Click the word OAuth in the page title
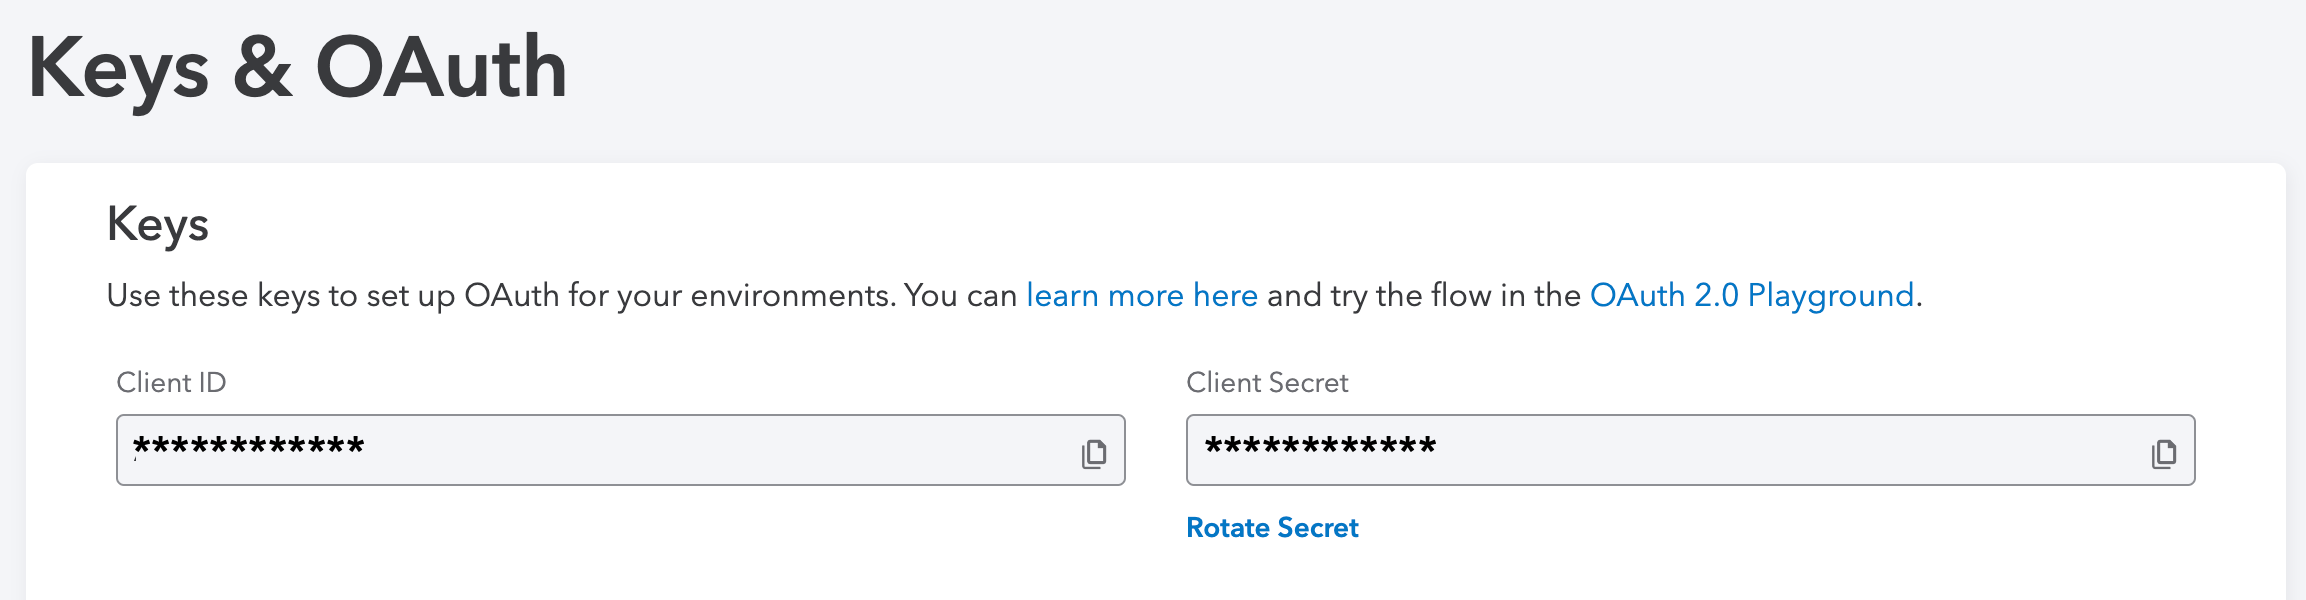 (x=441, y=67)
